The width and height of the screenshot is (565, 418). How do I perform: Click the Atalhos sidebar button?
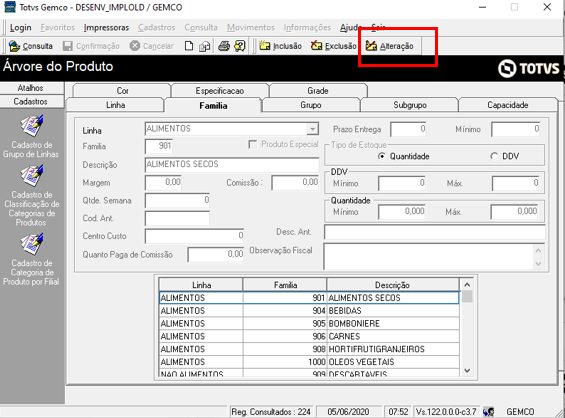pyautogui.click(x=31, y=88)
